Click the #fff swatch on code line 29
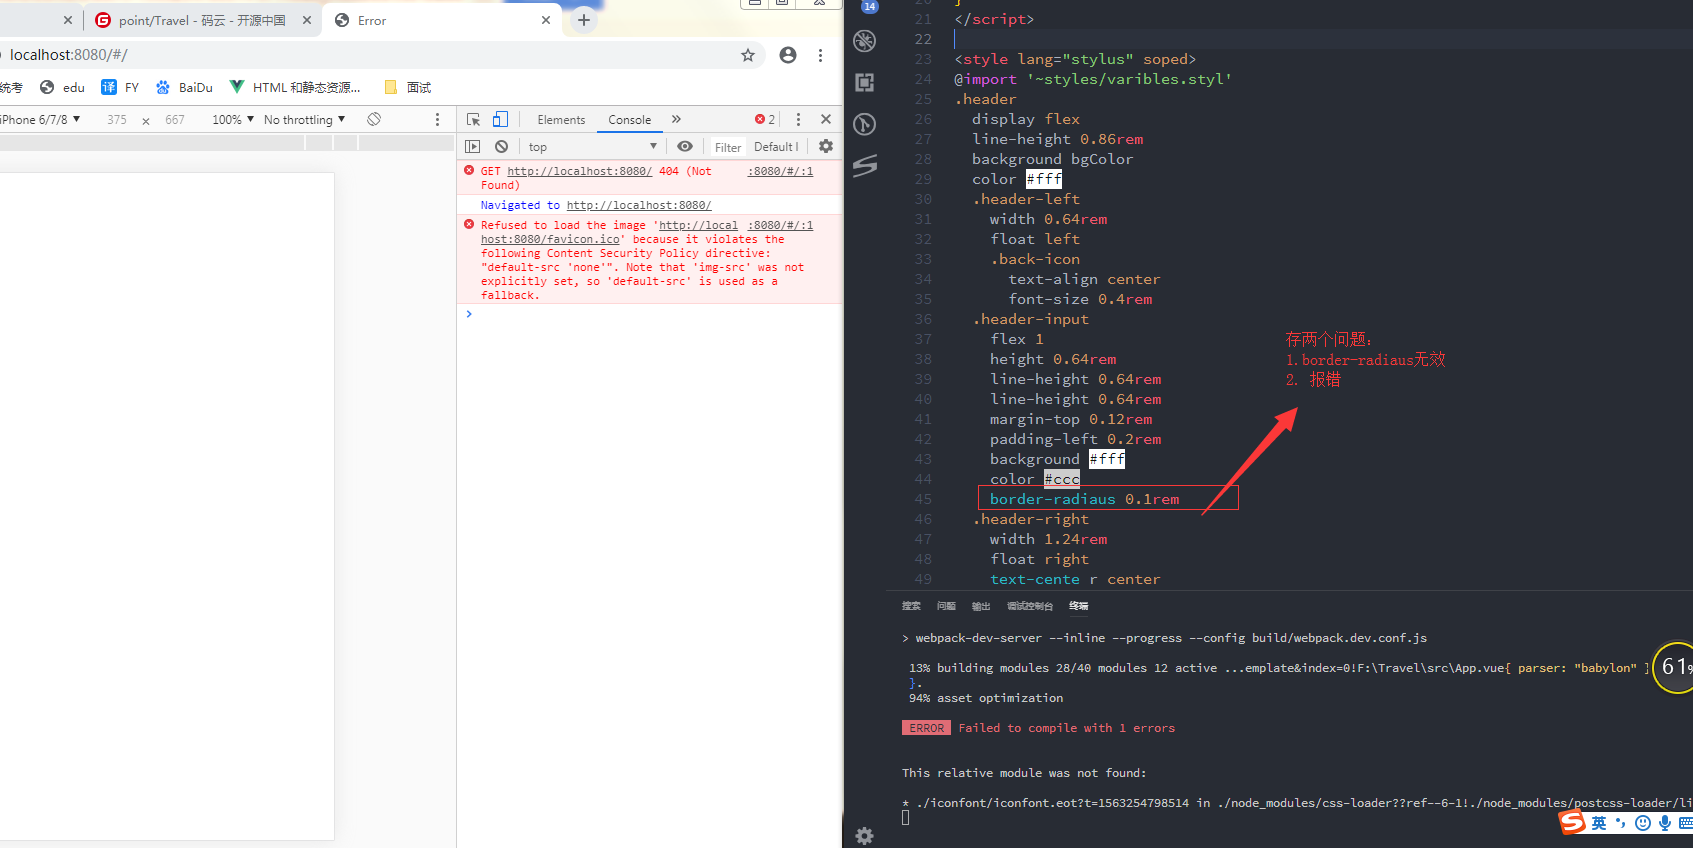 click(x=1044, y=179)
